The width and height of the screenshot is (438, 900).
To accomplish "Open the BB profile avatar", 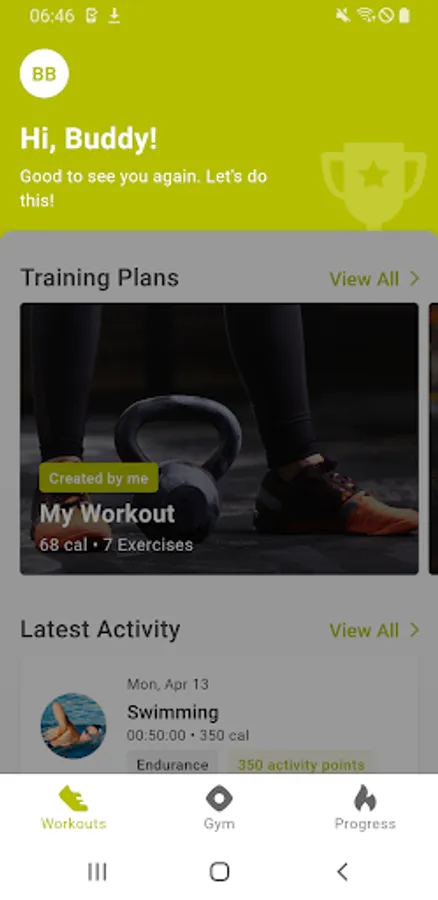I will pos(44,73).
